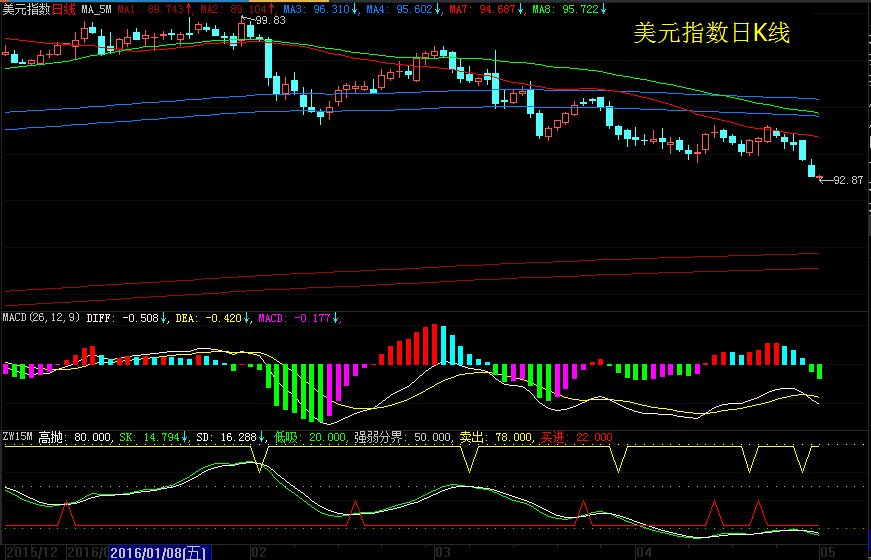The width and height of the screenshot is (871, 560).
Task: Open the MA_5M indicator label
Action: (x=96, y=8)
